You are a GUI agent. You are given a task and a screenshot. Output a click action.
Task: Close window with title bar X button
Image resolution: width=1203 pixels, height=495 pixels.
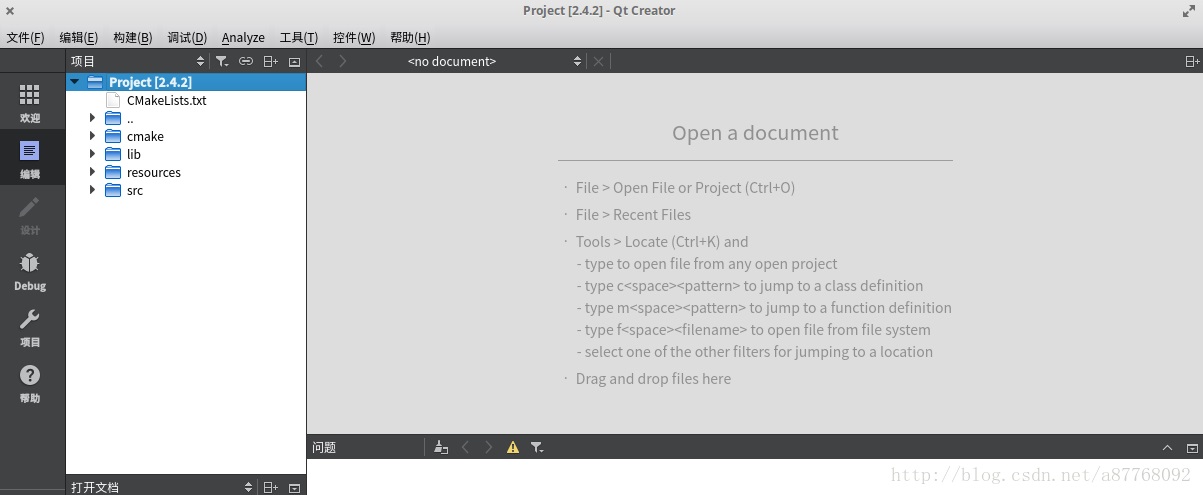[9, 10]
